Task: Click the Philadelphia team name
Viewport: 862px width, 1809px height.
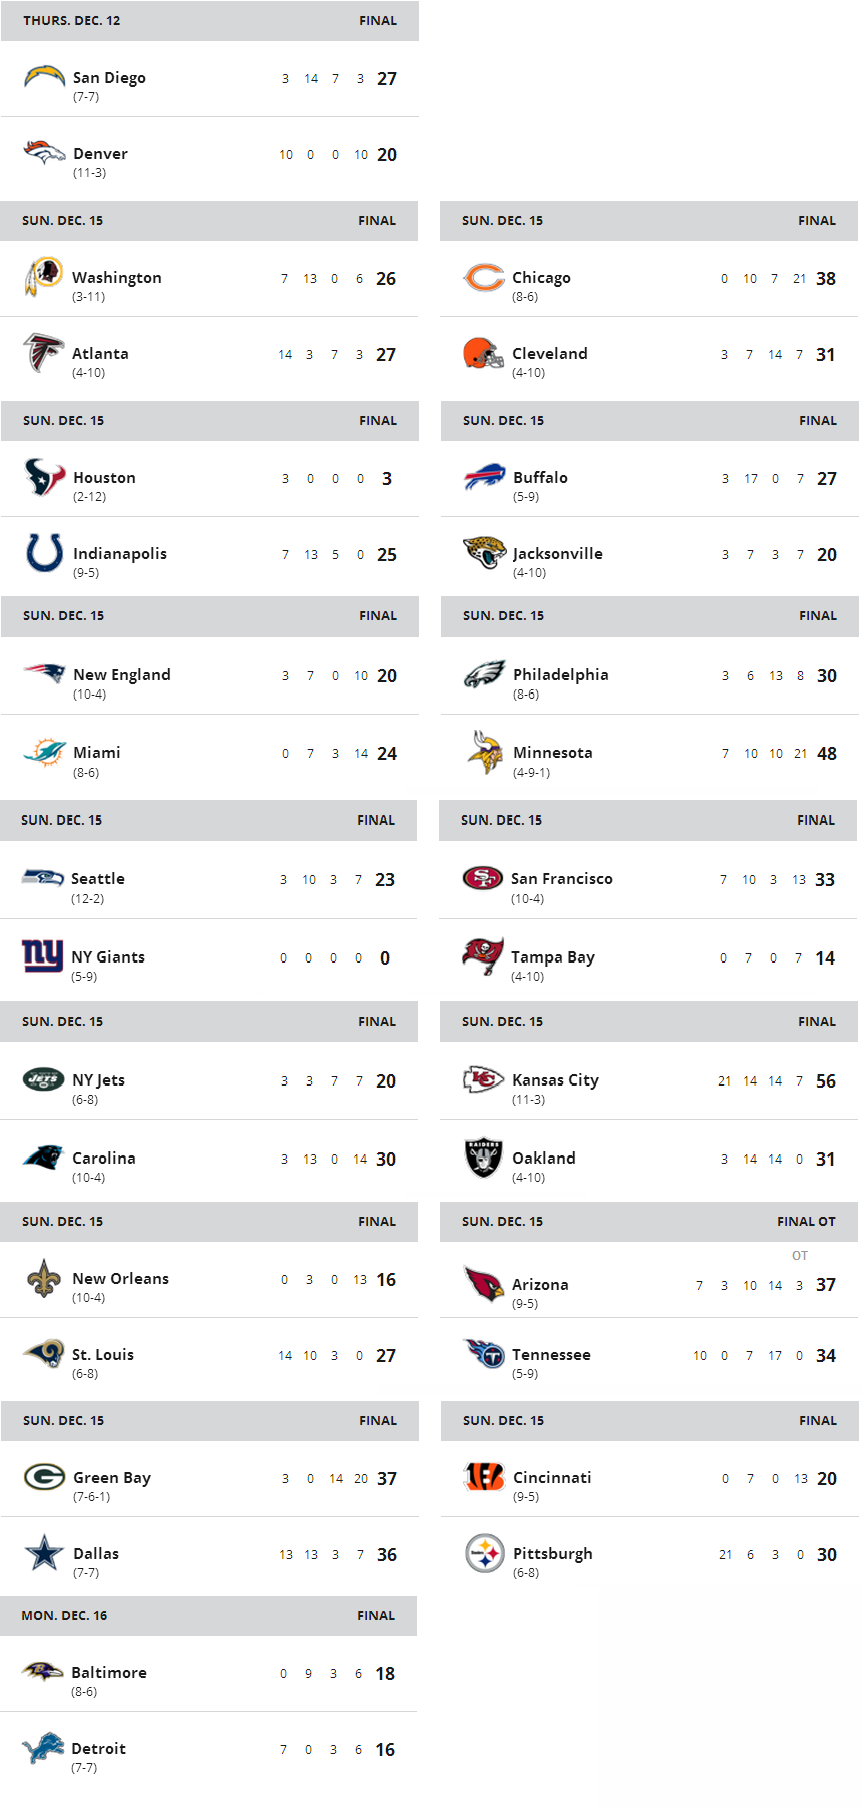Action: [x=561, y=674]
